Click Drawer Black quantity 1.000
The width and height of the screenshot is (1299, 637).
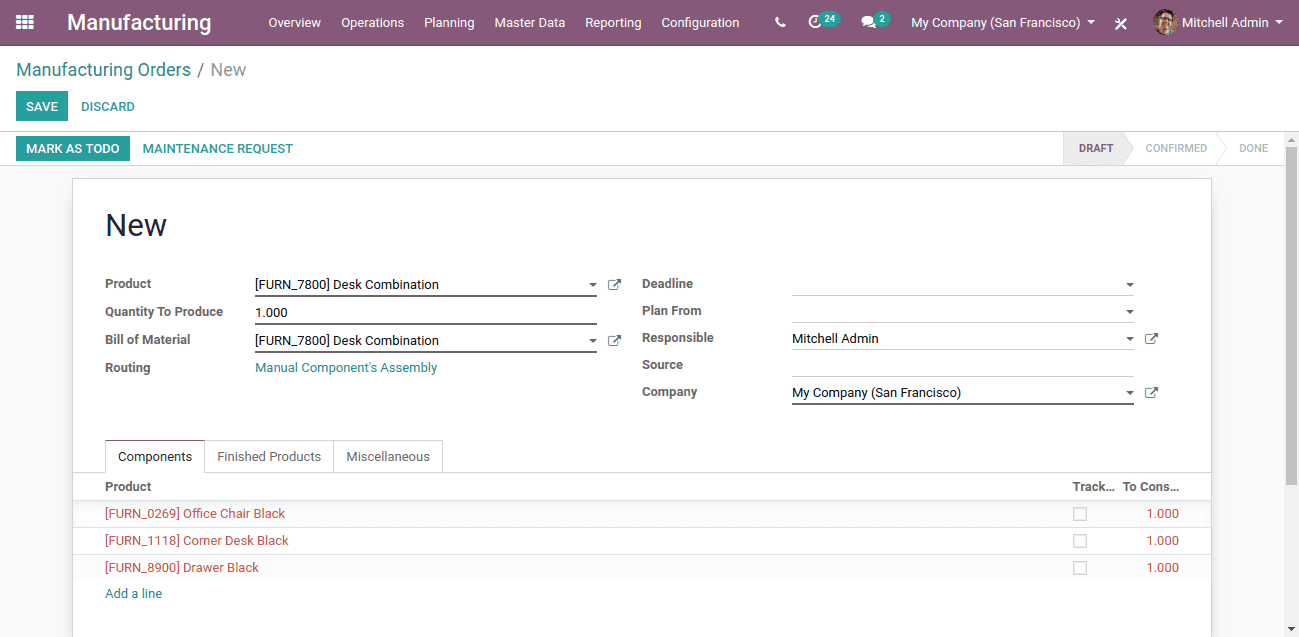pyautogui.click(x=1162, y=568)
